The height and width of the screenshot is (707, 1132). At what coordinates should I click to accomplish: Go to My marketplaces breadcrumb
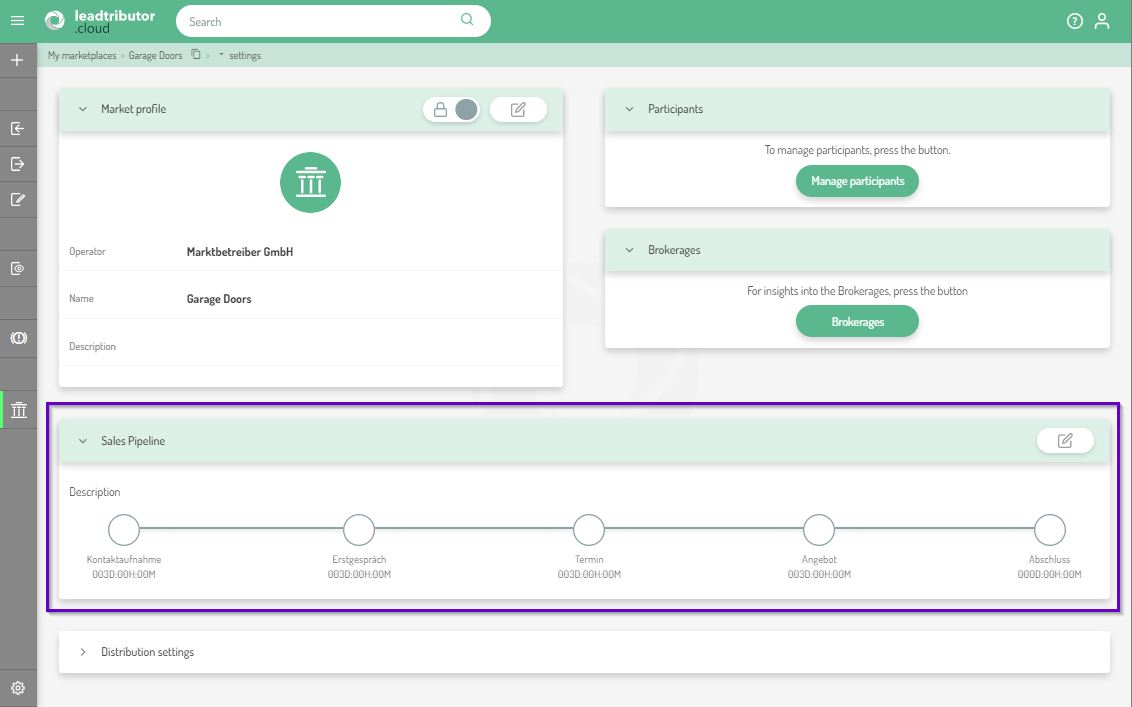(82, 56)
